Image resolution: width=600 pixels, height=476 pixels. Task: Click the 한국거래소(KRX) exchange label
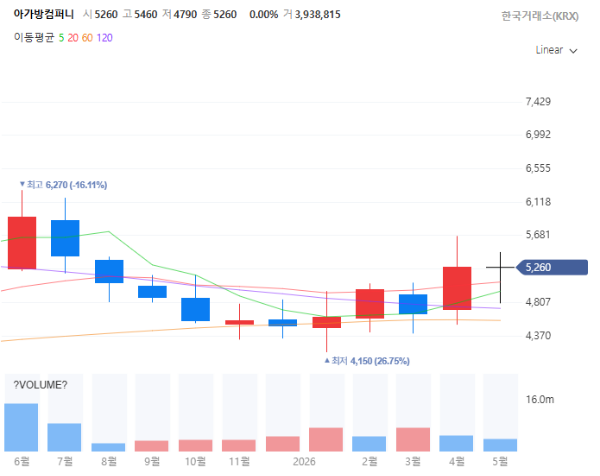[540, 16]
